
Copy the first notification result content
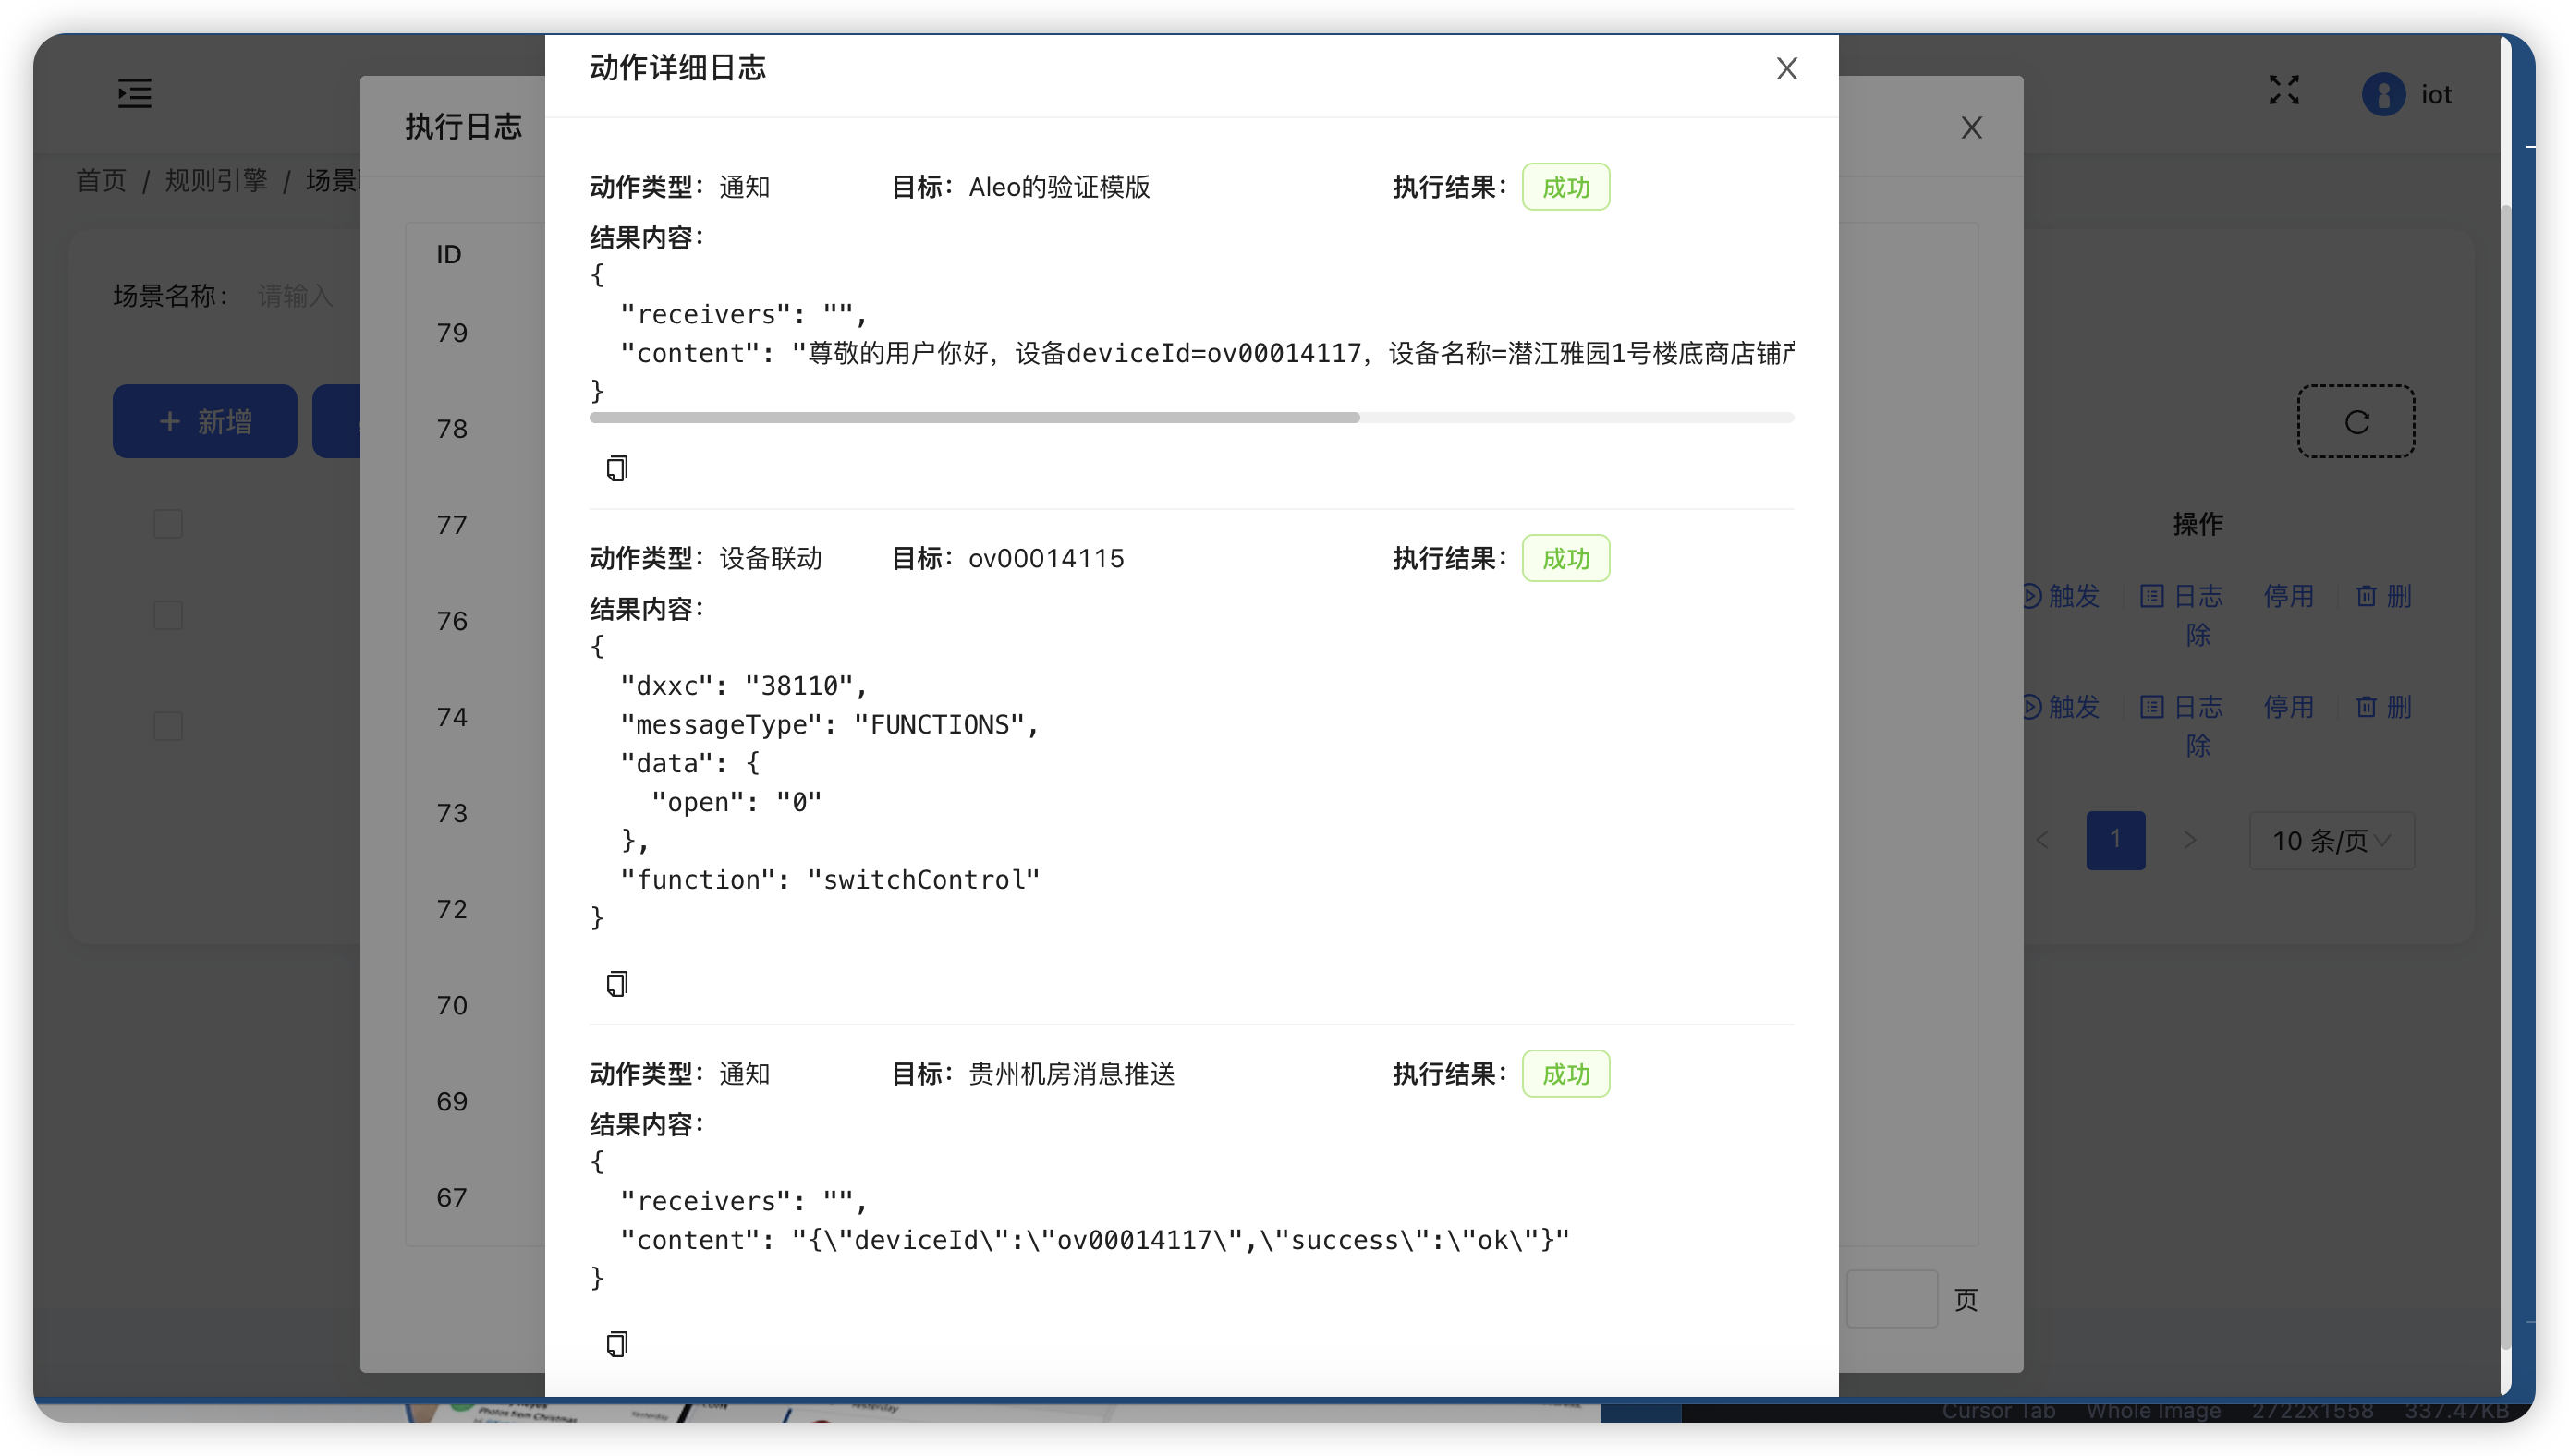click(616, 467)
